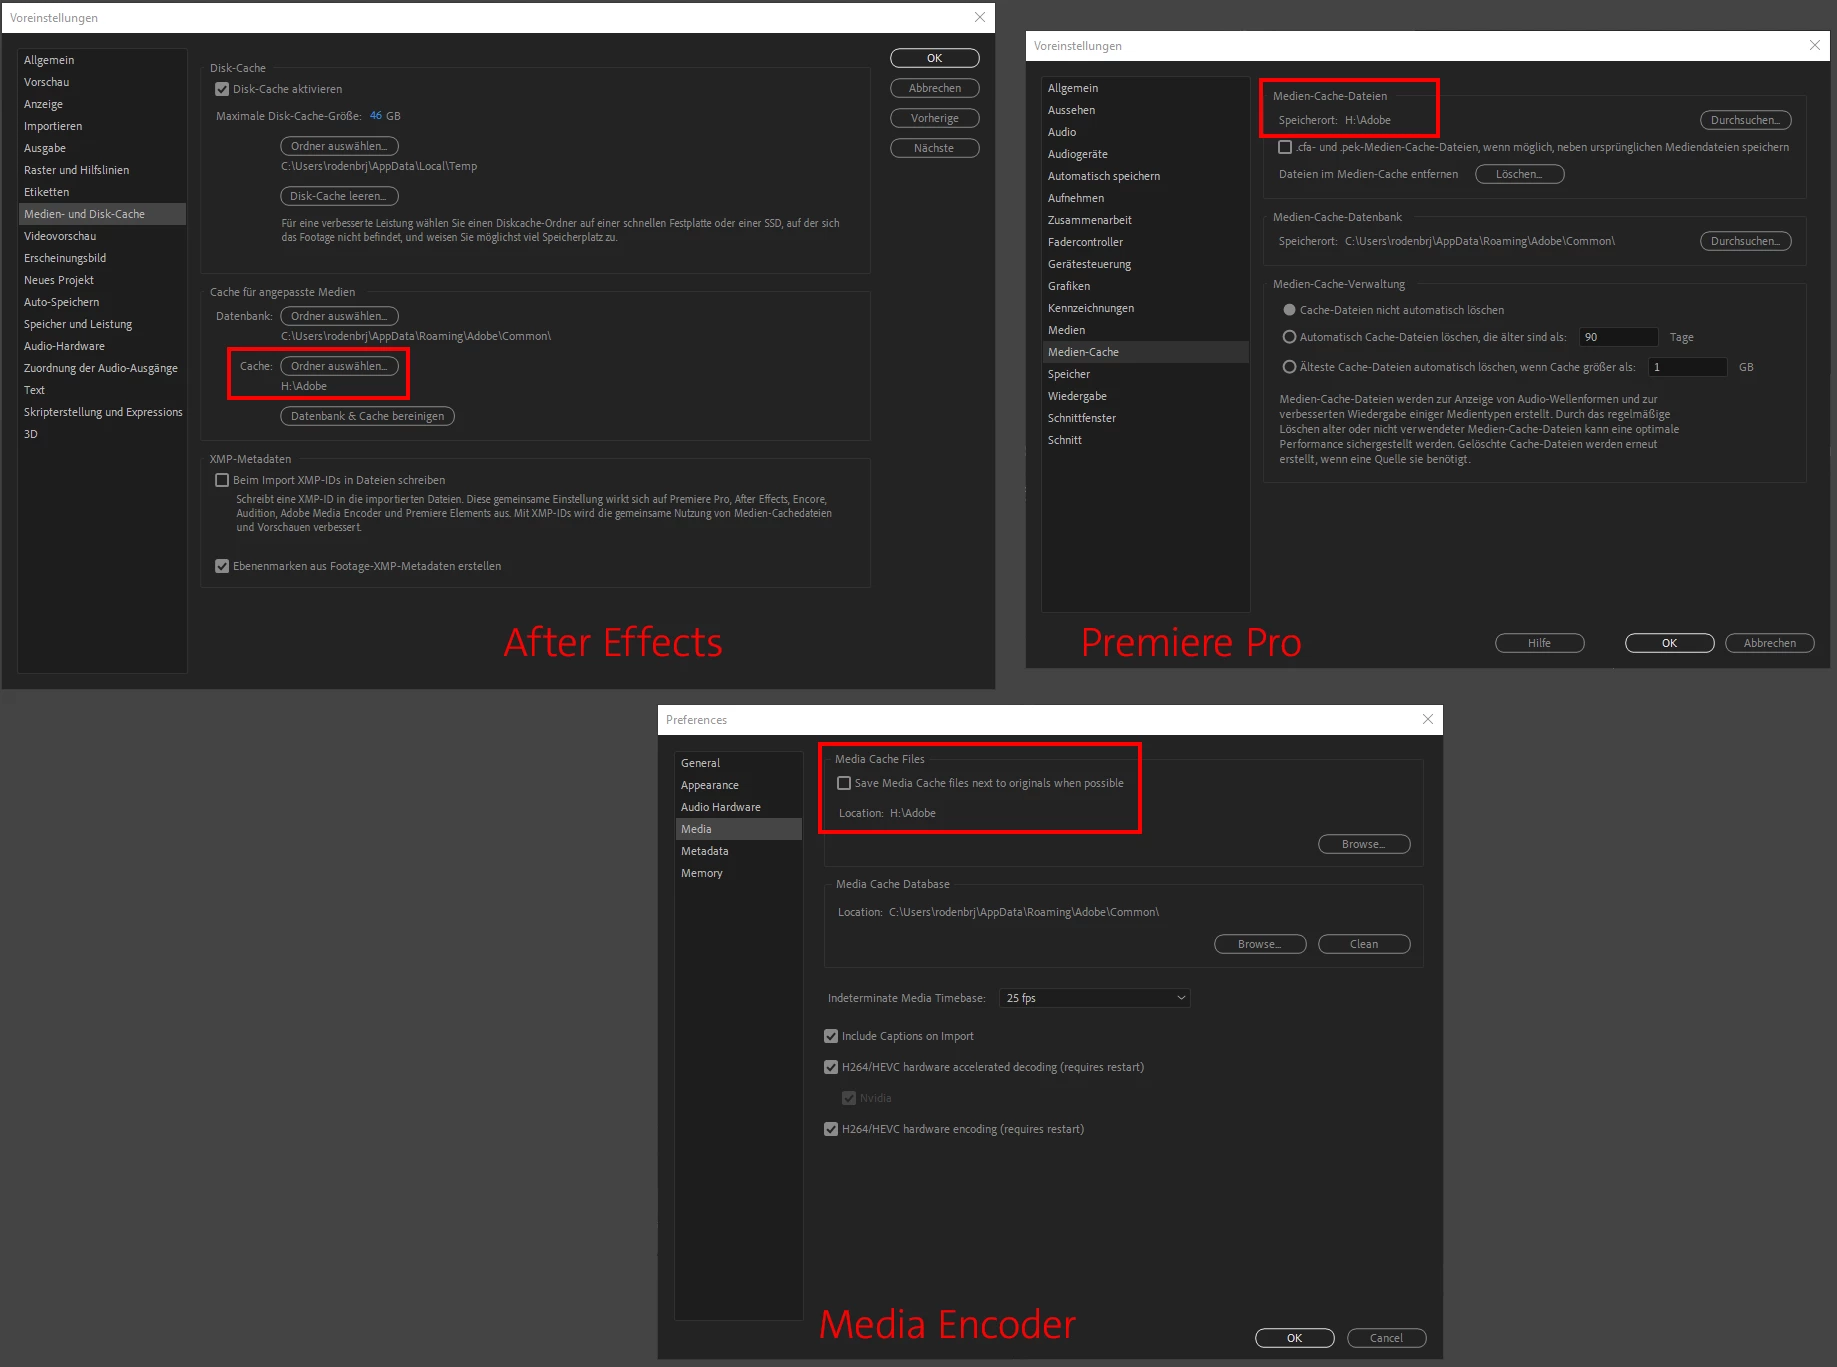Click Abbrechen in After Effects preferences

934,88
